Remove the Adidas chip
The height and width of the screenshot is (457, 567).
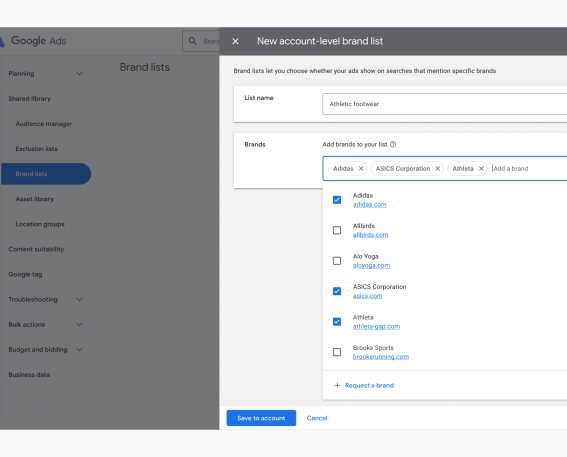click(x=361, y=168)
